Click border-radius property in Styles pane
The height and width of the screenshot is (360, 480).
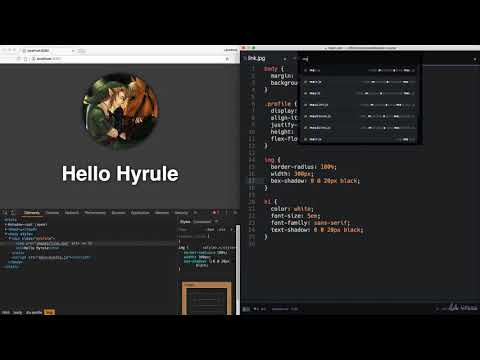[200, 253]
